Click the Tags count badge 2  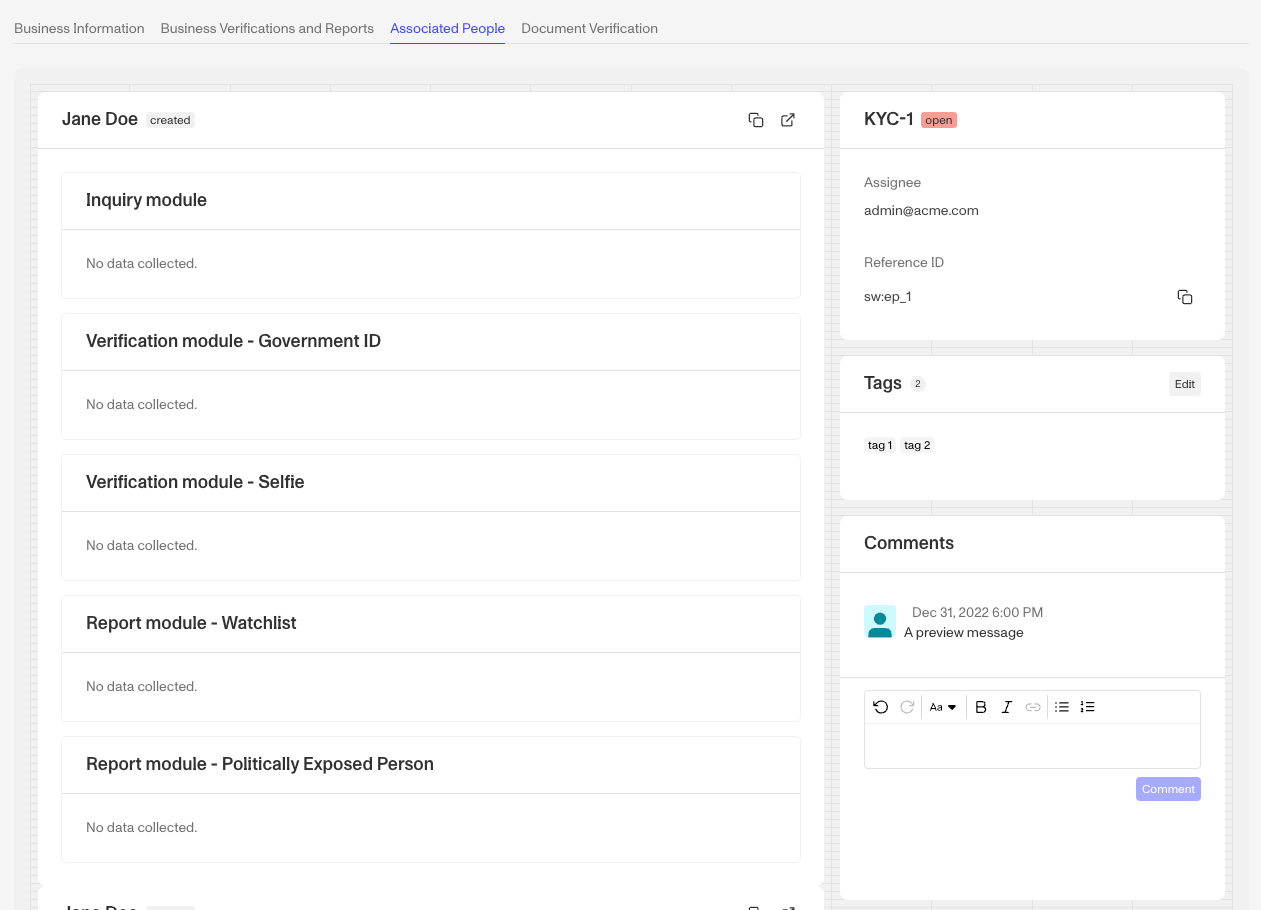[x=918, y=384]
